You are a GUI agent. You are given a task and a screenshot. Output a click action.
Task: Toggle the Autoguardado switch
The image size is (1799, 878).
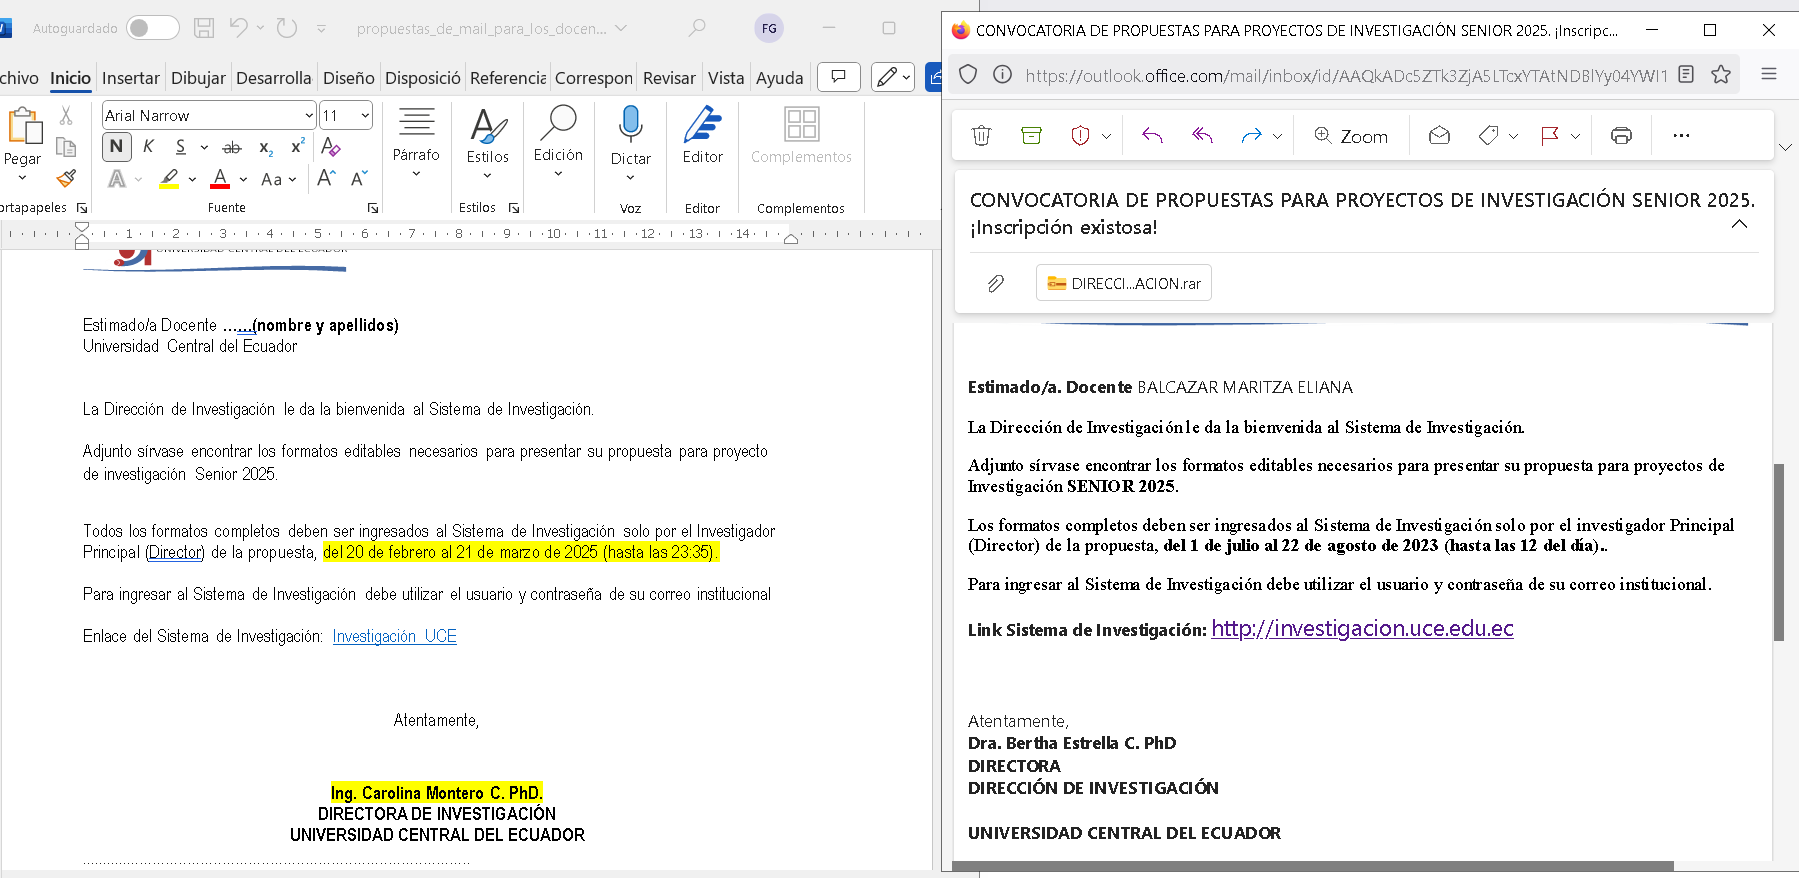click(x=153, y=28)
